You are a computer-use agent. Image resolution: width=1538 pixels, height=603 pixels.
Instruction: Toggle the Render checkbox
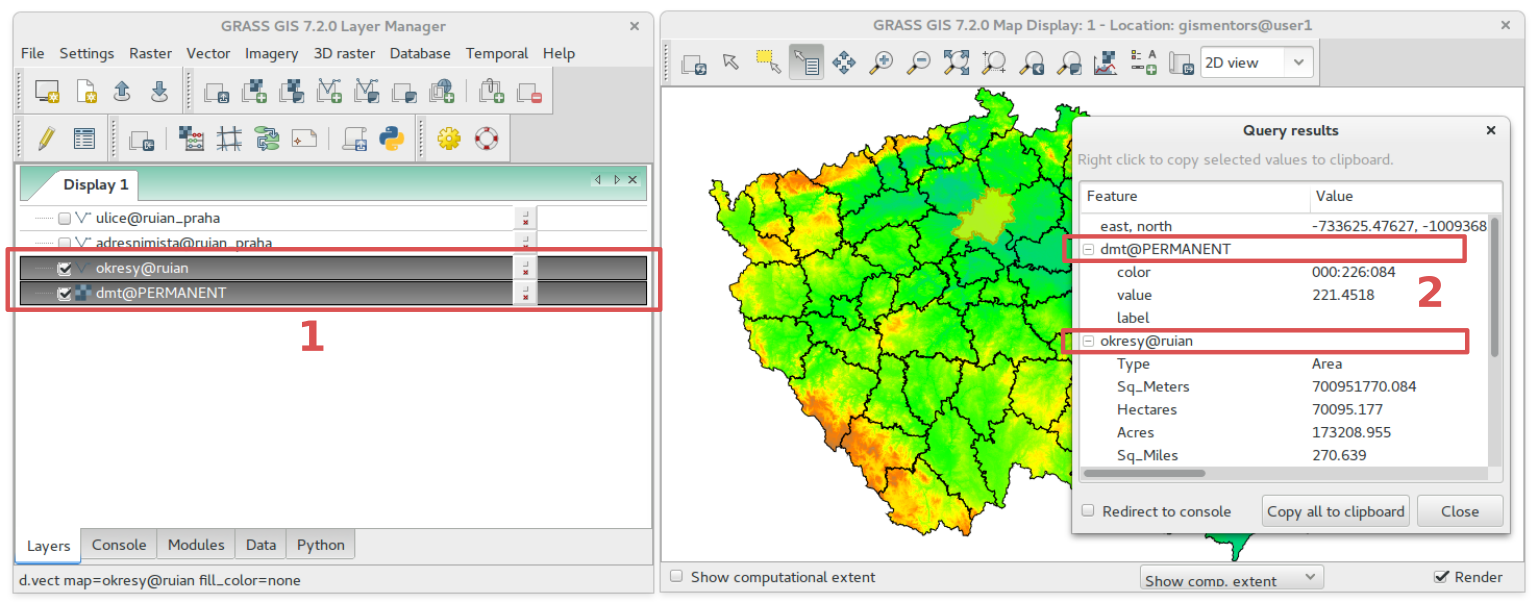[1441, 577]
